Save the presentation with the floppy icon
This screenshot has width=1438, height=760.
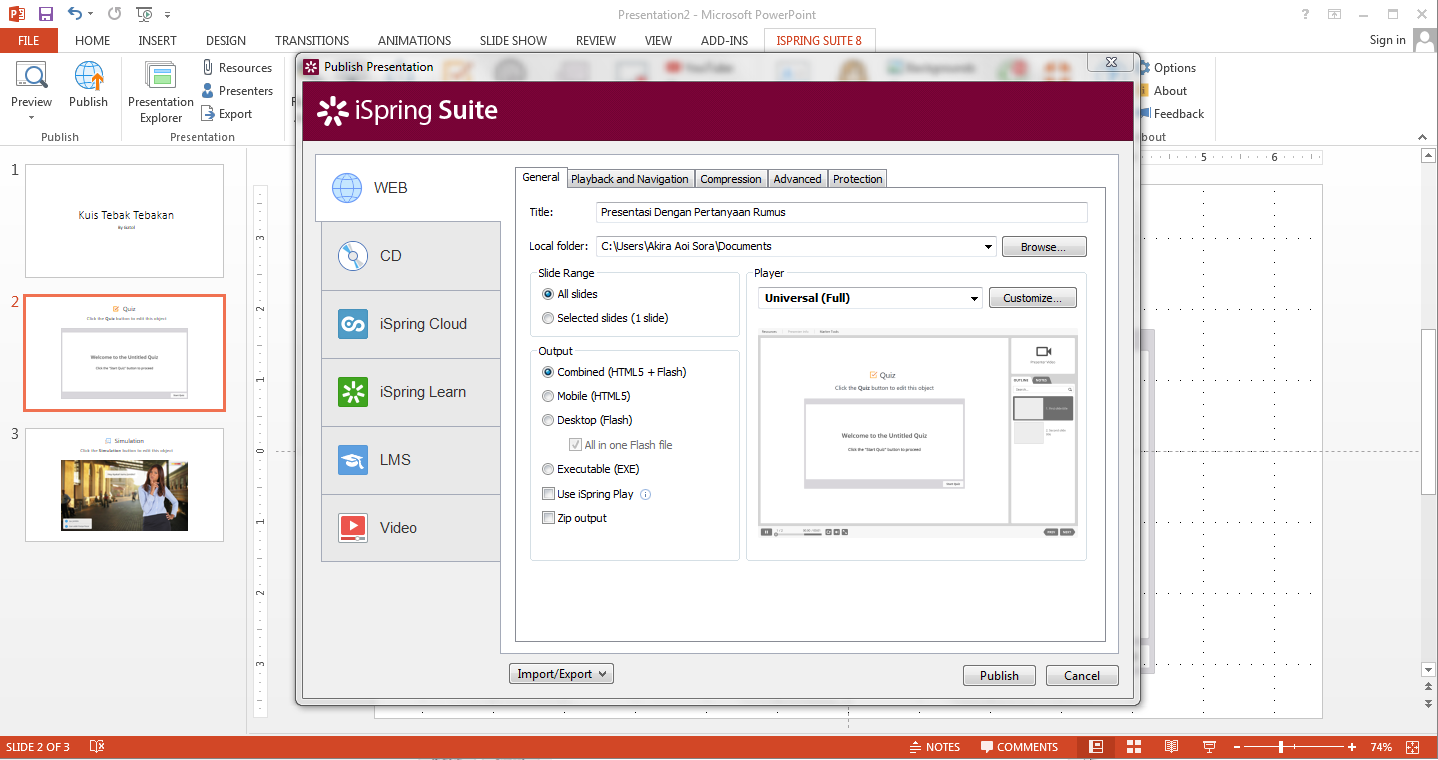click(x=46, y=14)
